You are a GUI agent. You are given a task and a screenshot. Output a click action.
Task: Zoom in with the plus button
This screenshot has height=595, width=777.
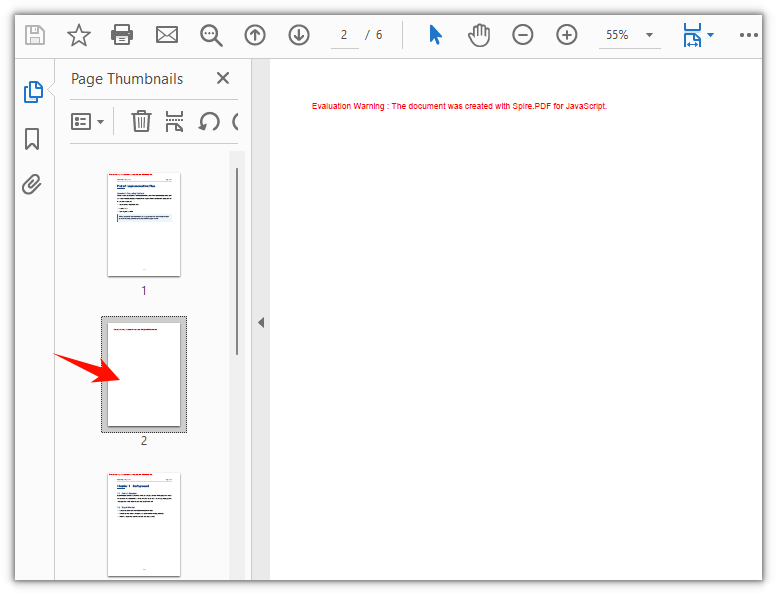(x=567, y=35)
